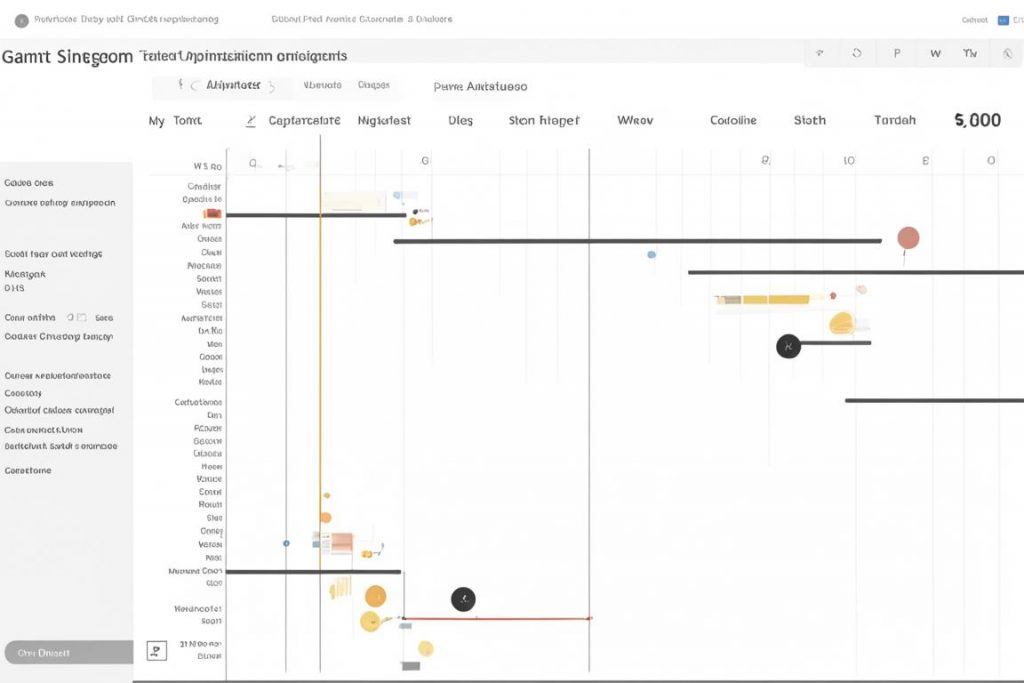The image size is (1024, 683).
Task: Toggle the blue square indicator at top right
Action: (1003, 20)
